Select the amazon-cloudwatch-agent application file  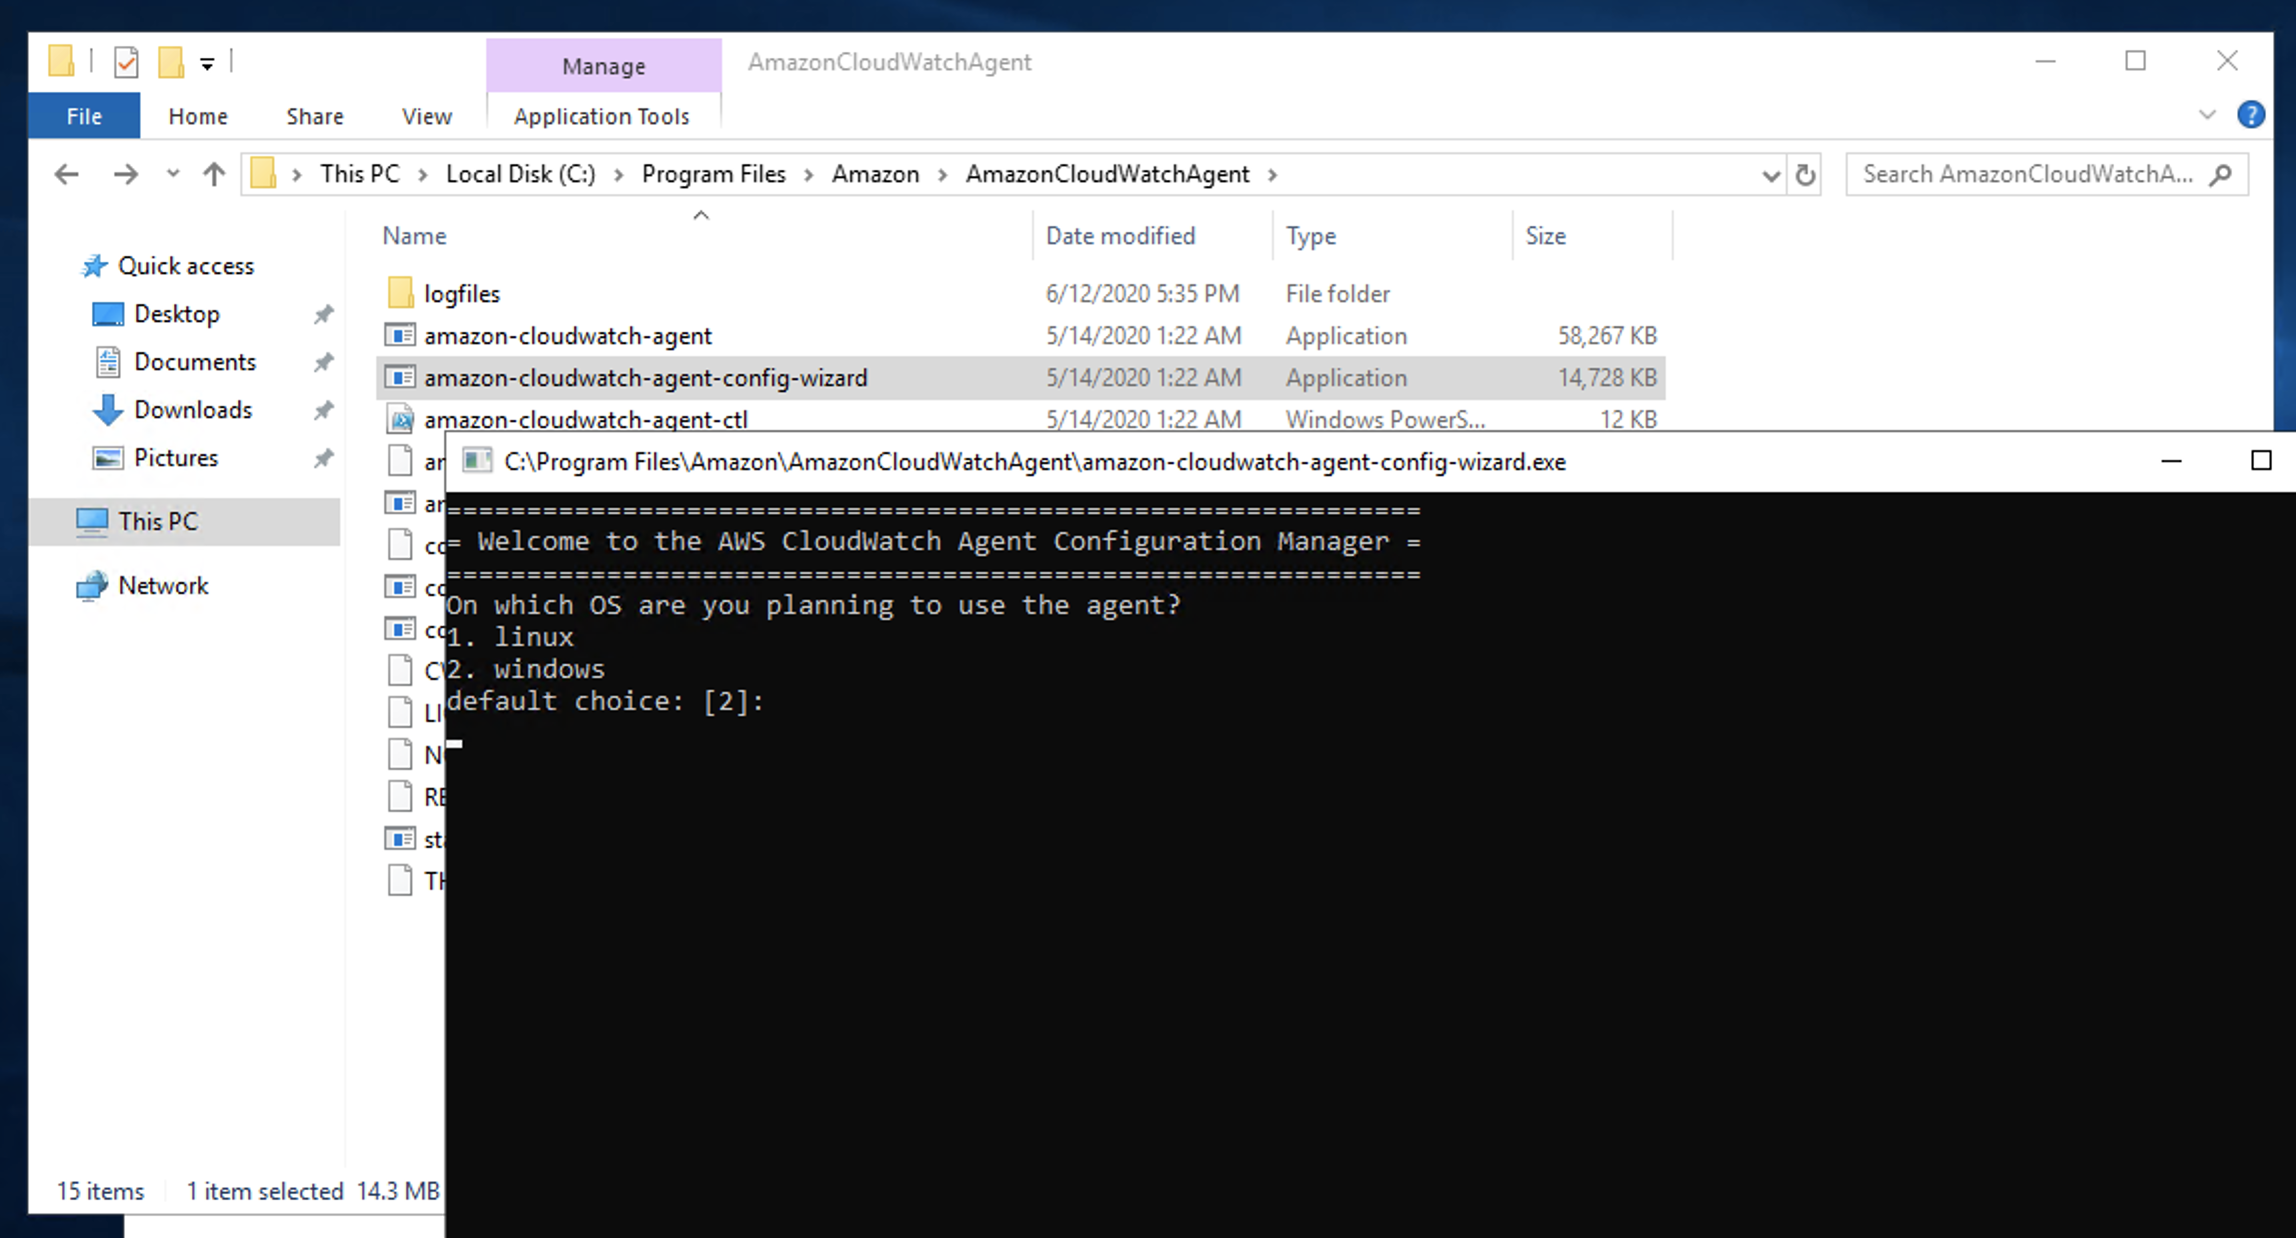point(567,336)
